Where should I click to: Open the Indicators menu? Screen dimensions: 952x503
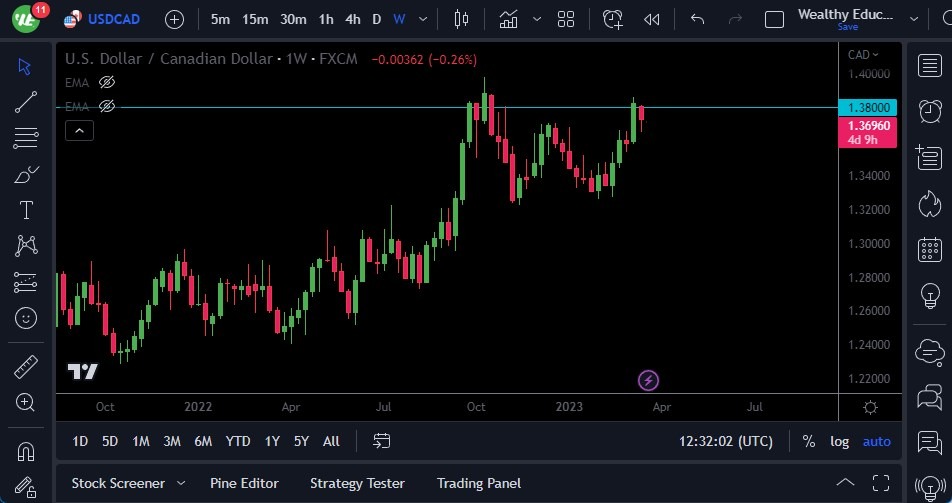(x=509, y=19)
